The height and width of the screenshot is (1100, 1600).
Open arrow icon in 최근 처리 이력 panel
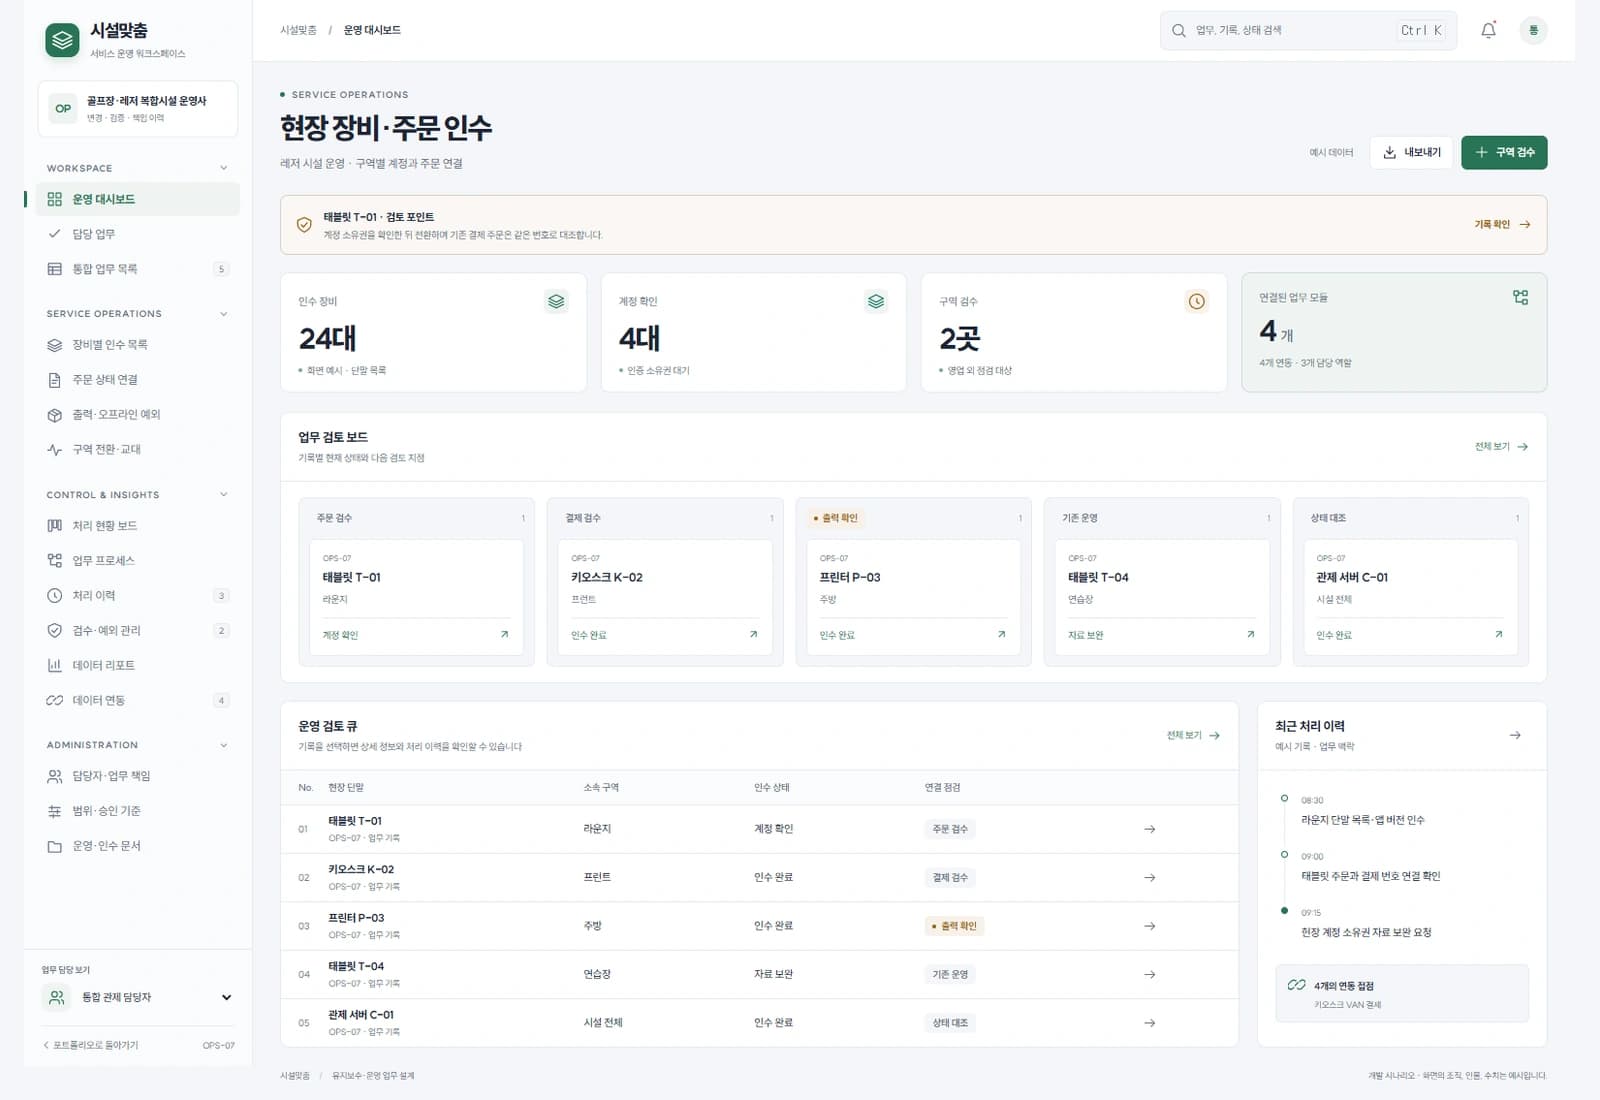pos(1515,735)
